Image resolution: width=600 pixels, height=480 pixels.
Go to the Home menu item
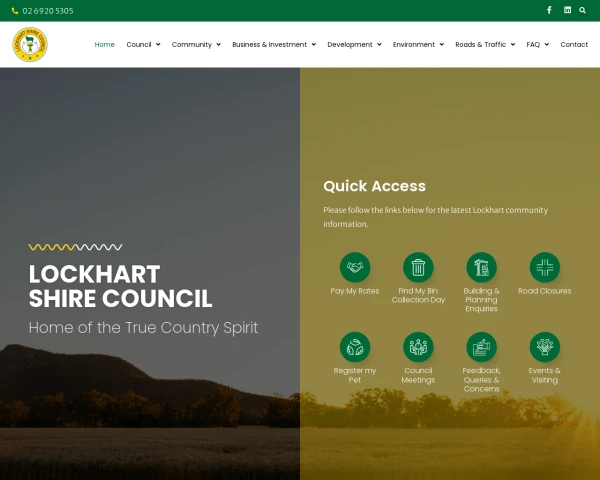click(104, 44)
